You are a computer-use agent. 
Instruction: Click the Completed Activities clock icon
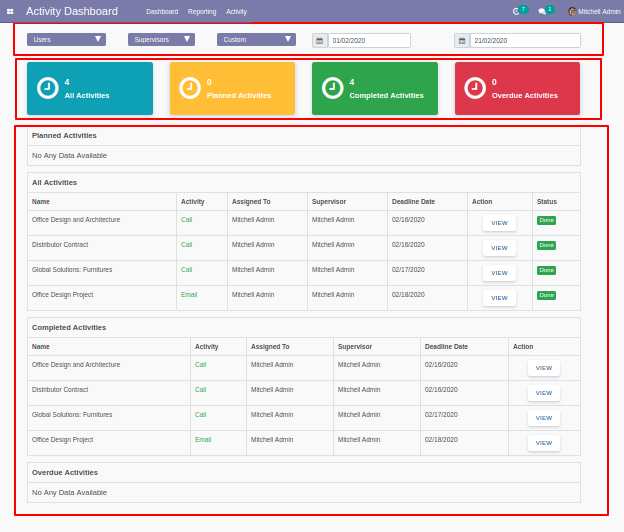[x=332, y=88]
